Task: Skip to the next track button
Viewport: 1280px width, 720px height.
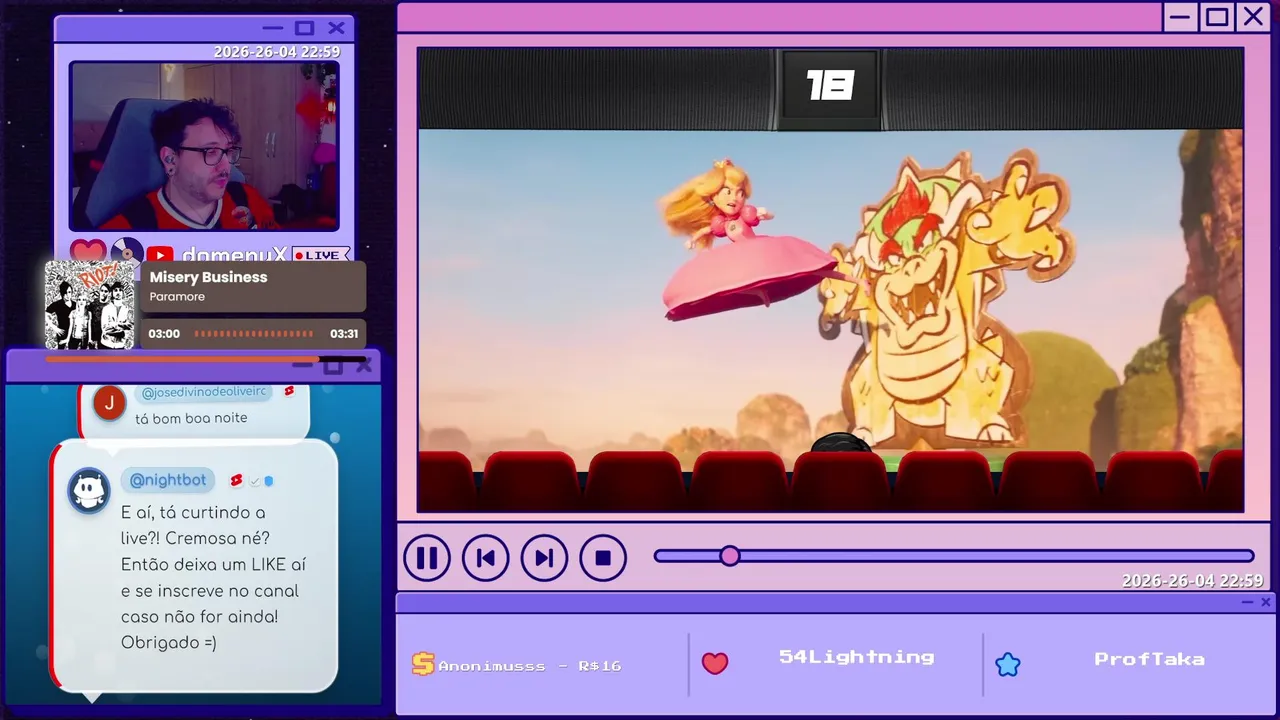Action: tap(544, 558)
